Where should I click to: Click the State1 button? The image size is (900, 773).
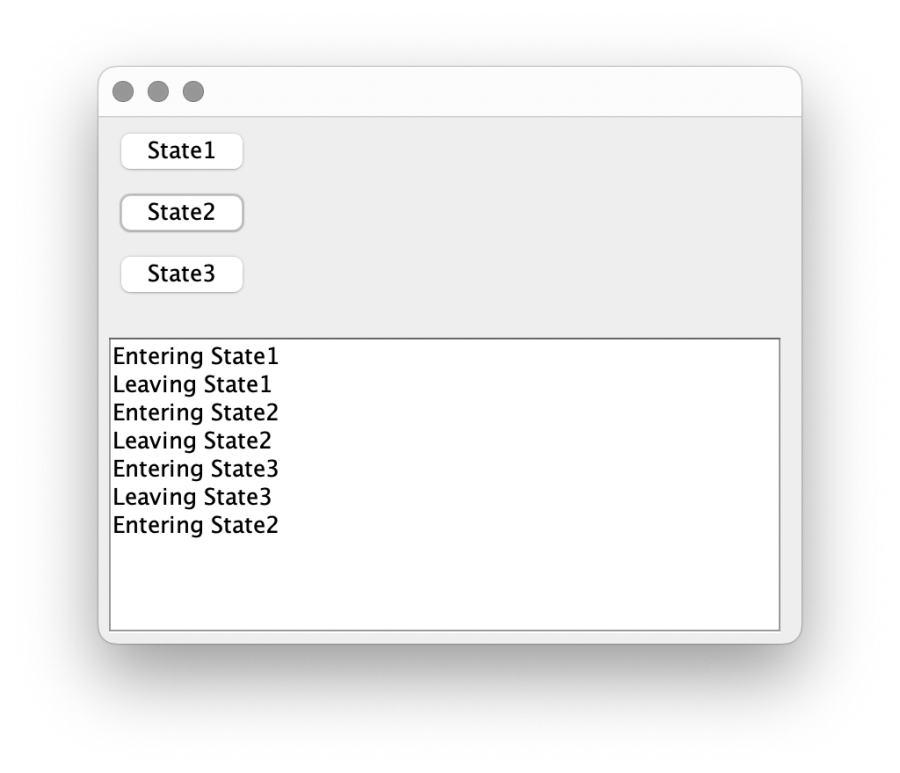coord(181,151)
